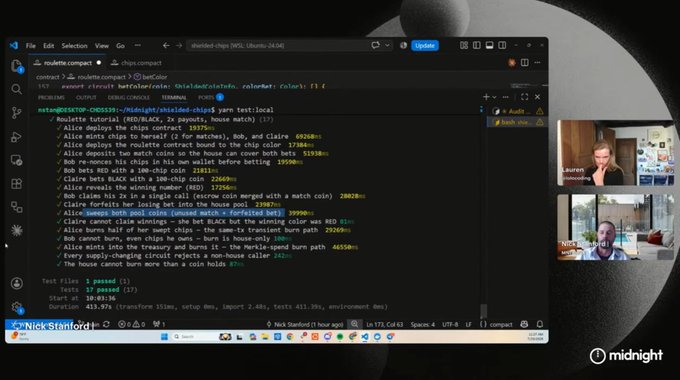Click the VS Code icon on Windows taskbar
The image size is (680, 380).
coord(365,337)
